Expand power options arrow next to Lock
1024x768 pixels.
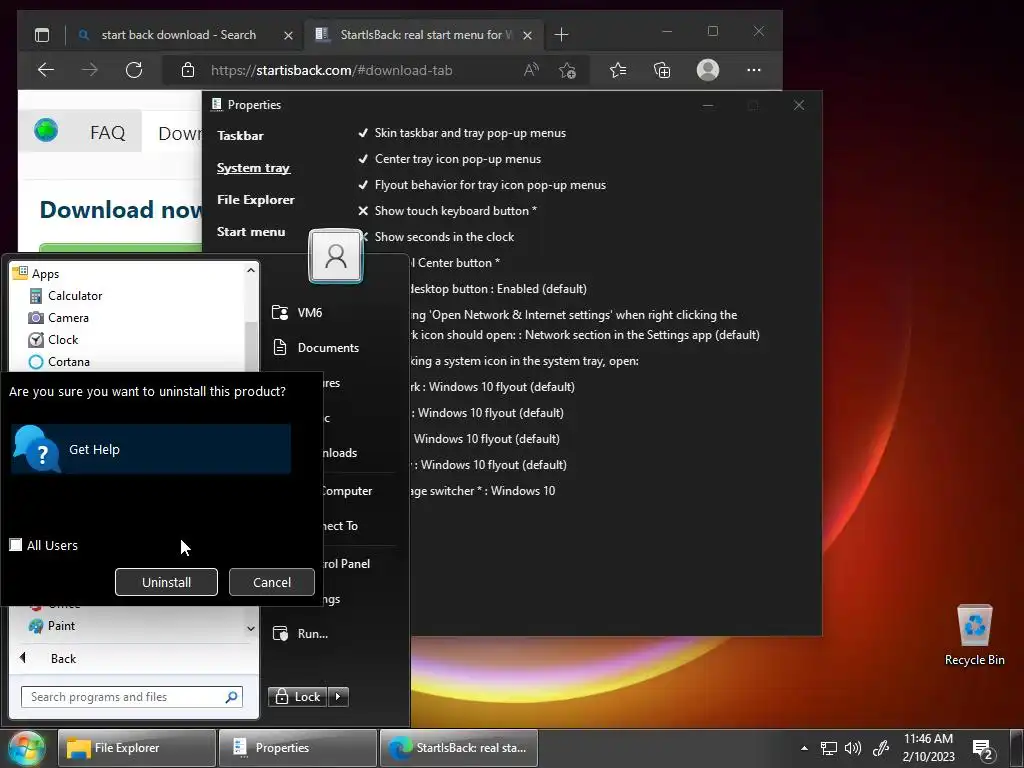click(338, 697)
